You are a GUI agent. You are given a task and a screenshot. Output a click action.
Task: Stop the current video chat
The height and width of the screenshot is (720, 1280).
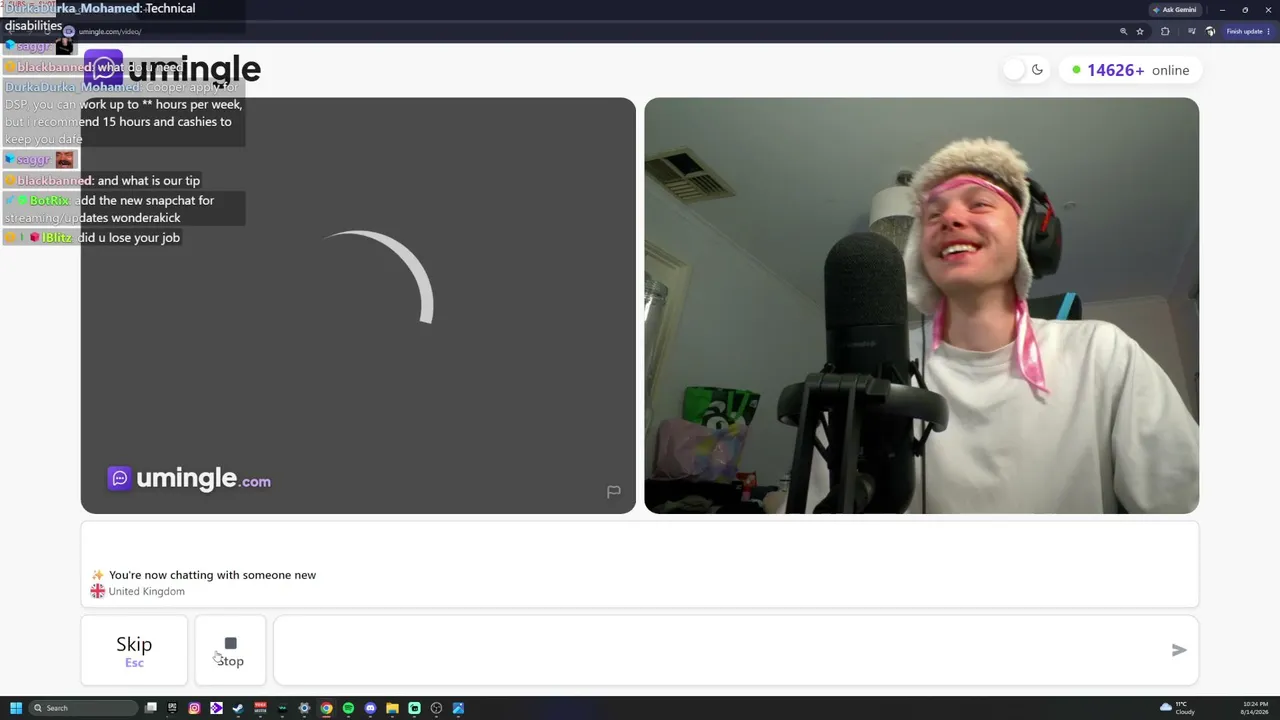(230, 650)
